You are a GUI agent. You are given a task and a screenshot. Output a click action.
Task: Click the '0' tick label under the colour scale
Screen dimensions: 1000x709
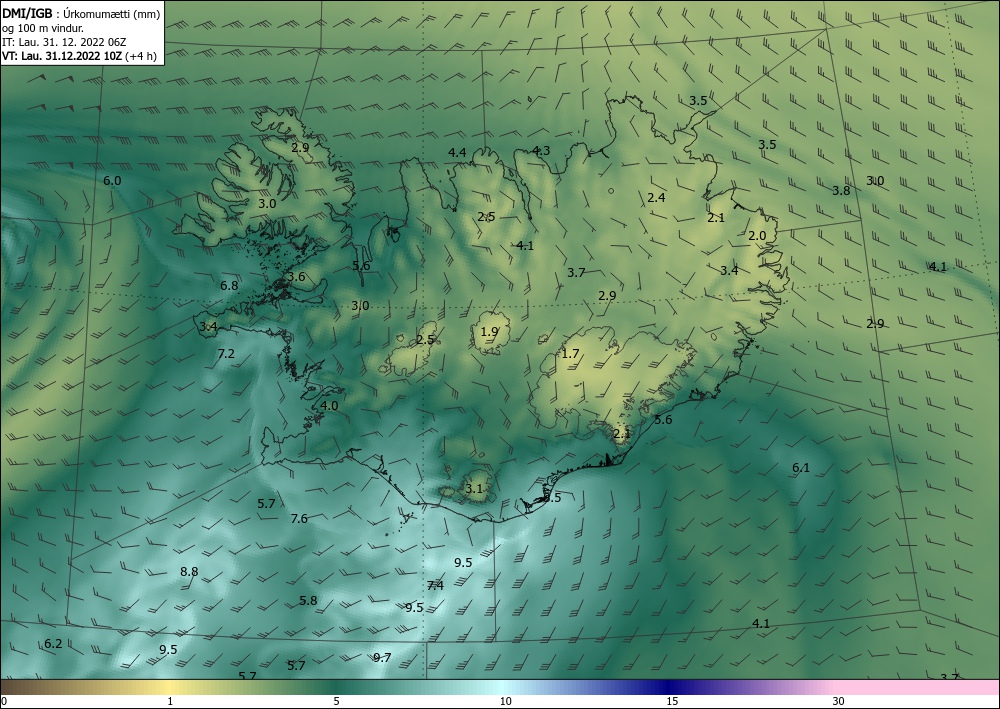point(4,702)
